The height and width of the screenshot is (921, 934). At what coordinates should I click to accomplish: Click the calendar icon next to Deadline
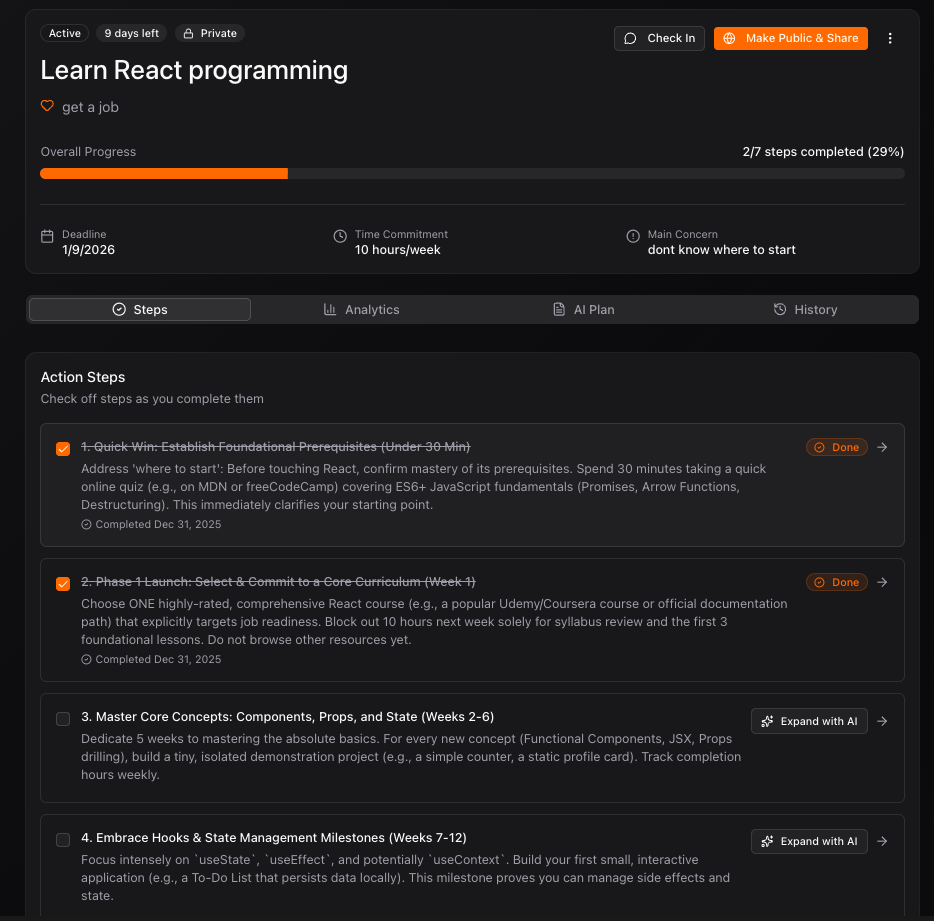click(x=47, y=236)
